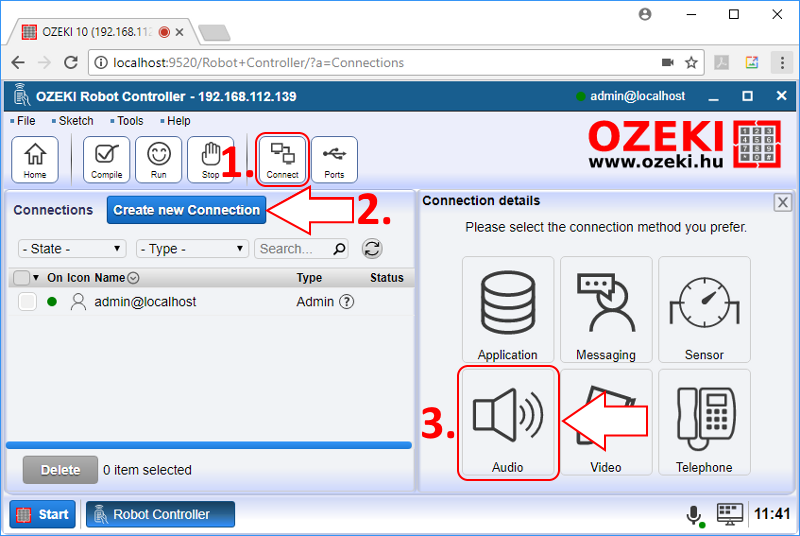This screenshot has width=800, height=536.
Task: Click the Status column header
Action: [387, 278]
